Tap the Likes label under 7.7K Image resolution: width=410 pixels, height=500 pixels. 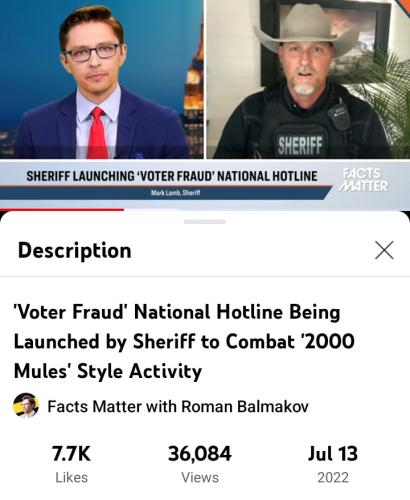click(x=71, y=477)
